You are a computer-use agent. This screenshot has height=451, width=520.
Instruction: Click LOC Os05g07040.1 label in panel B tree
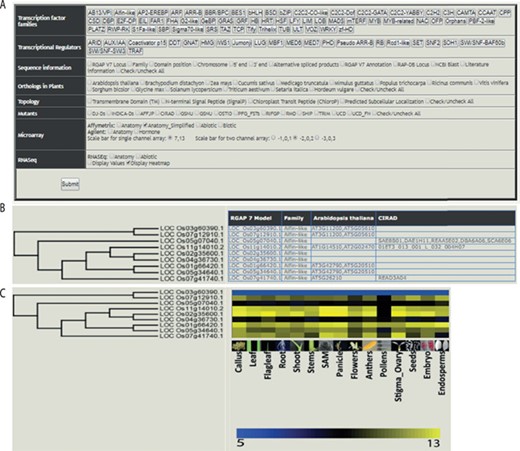point(192,241)
